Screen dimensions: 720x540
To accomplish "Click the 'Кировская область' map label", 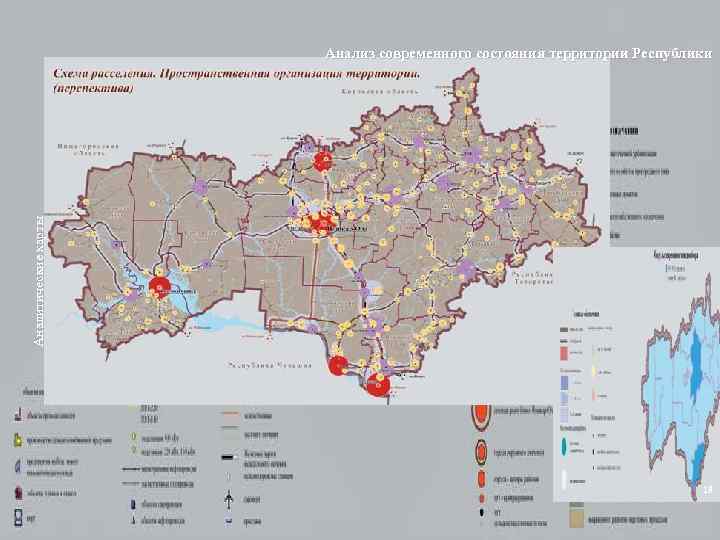I will (380, 91).
